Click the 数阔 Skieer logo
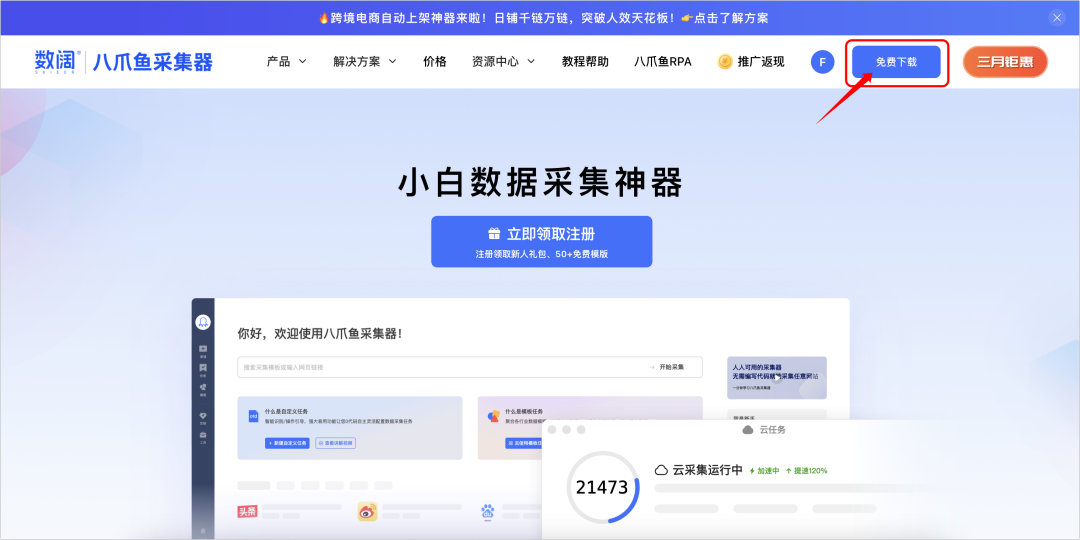 pyautogui.click(x=57, y=62)
